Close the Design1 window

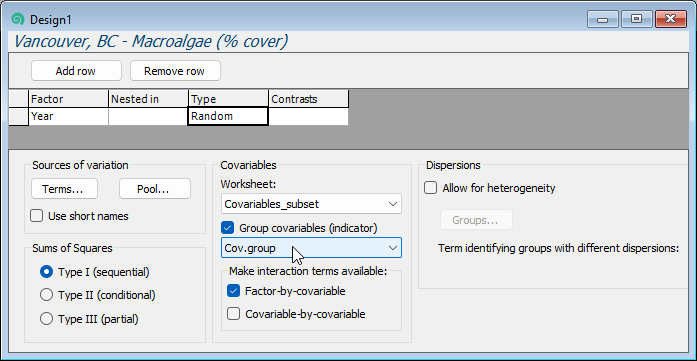pyautogui.click(x=670, y=20)
